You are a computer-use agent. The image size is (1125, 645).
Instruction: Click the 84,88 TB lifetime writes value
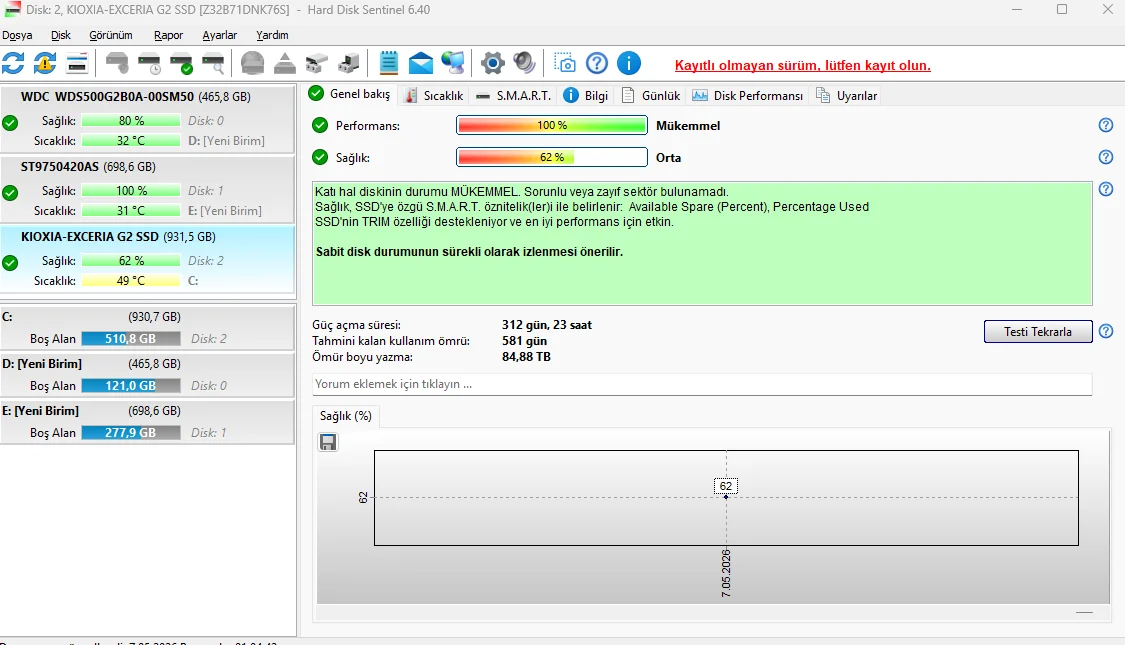coord(526,357)
